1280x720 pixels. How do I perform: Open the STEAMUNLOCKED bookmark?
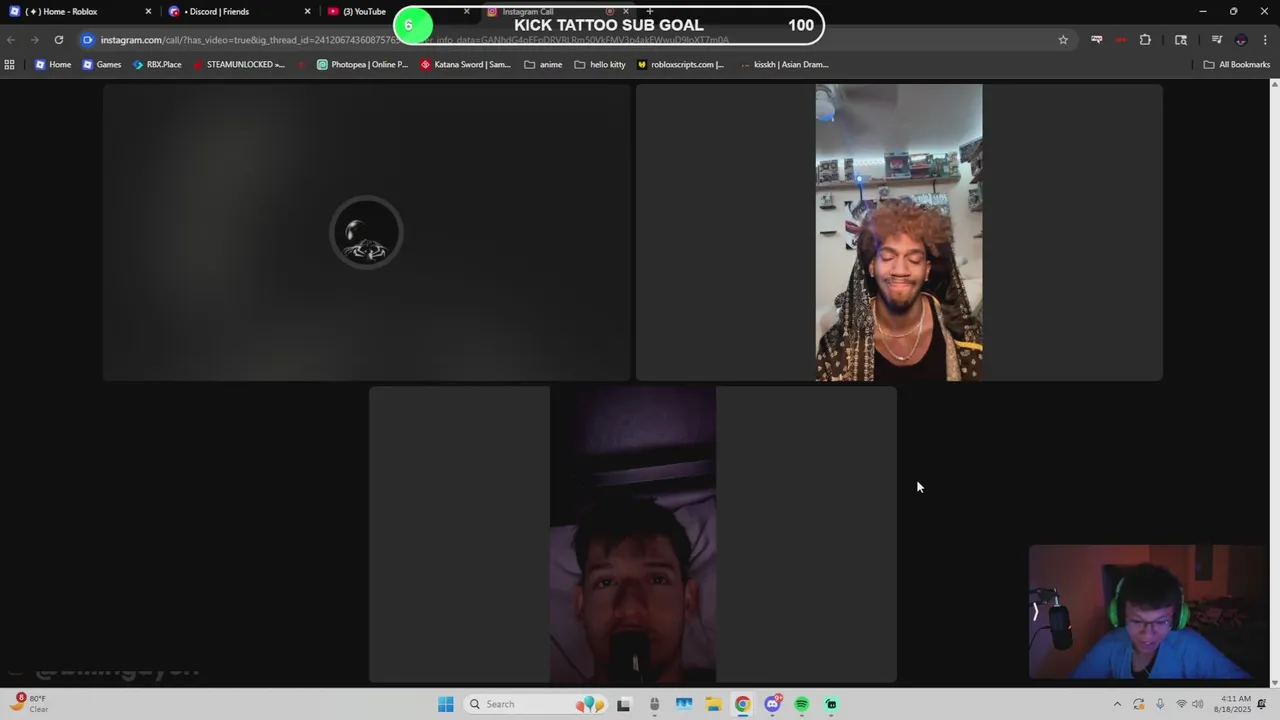pyautogui.click(x=239, y=64)
